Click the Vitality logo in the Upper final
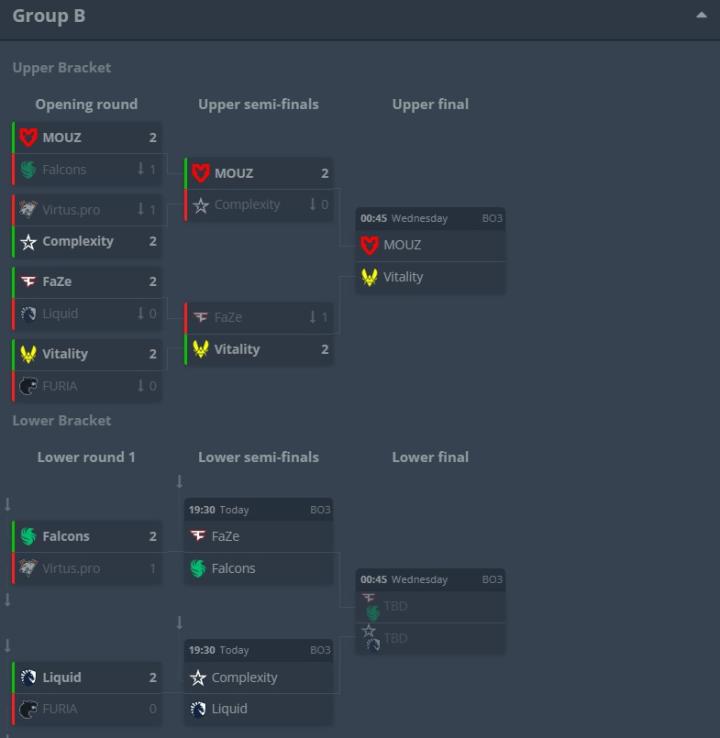This screenshot has height=738, width=720. pyautogui.click(x=370, y=277)
